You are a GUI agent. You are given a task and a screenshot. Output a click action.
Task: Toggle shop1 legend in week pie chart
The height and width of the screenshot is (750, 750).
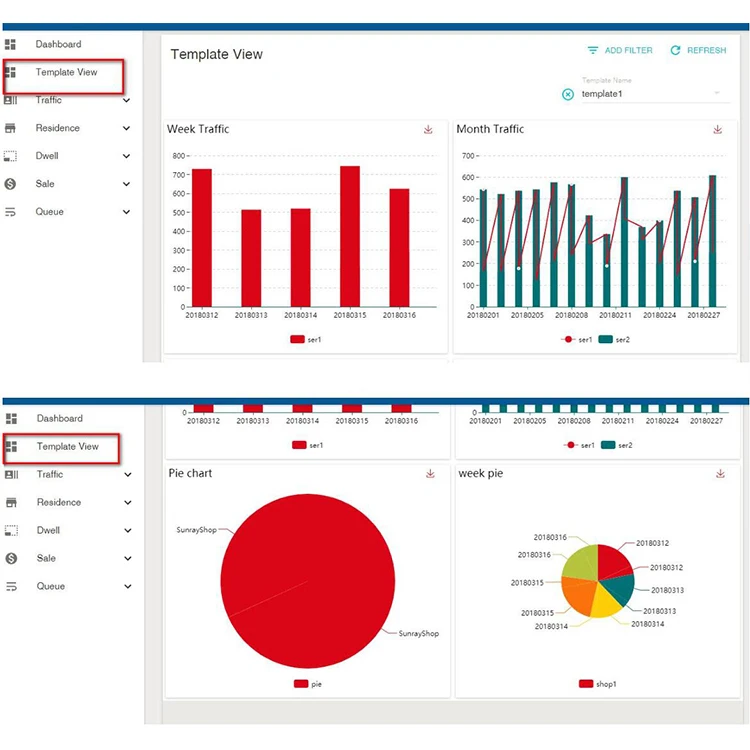click(x=597, y=684)
